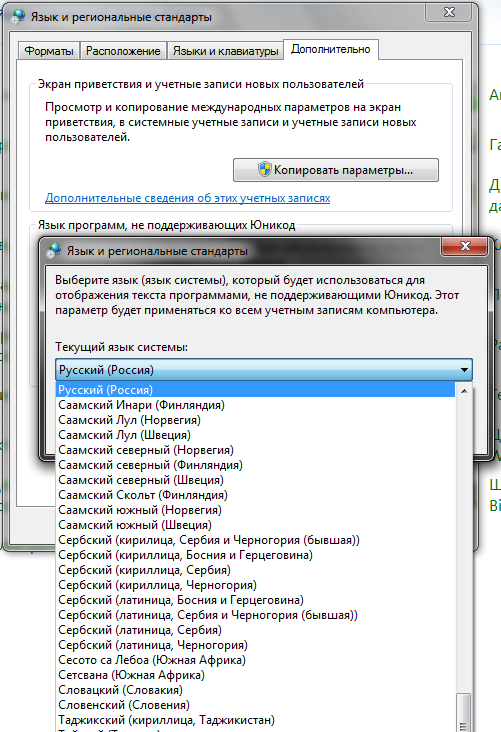
Task: Switch to the Форматы tab
Action: click(49, 50)
